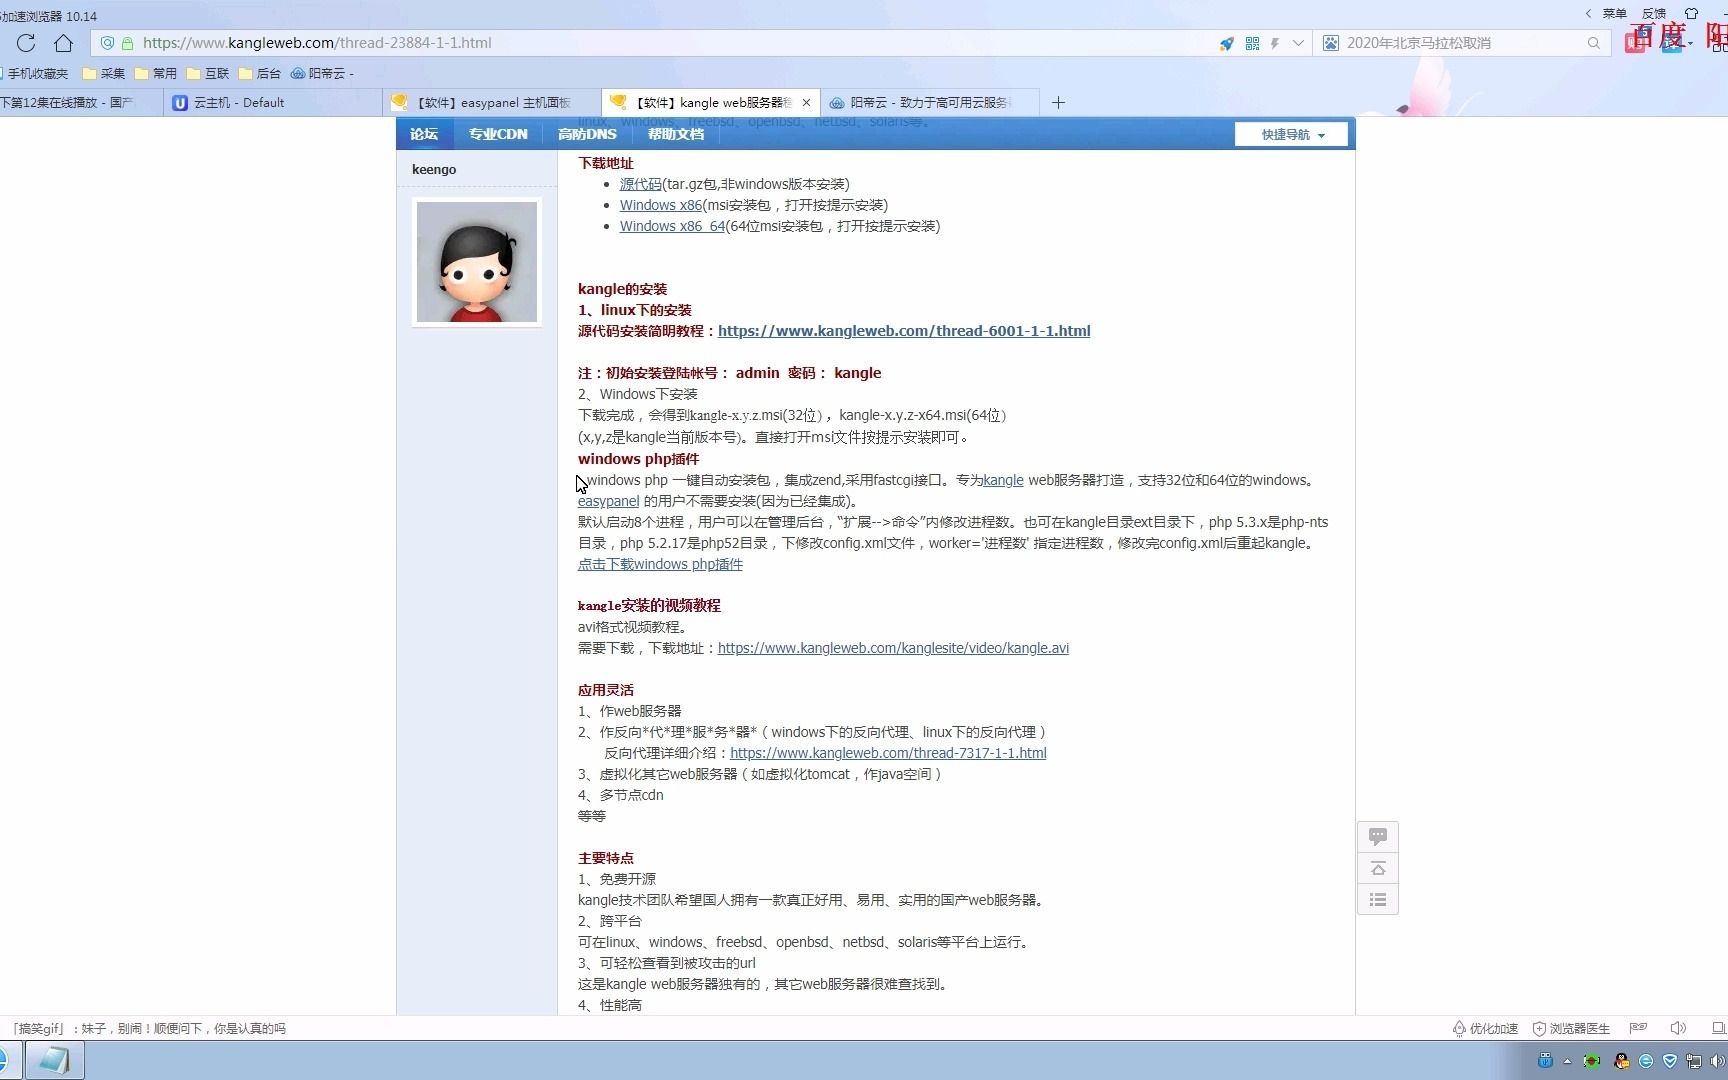The image size is (1728, 1080).
Task: Open the 手机收藏夹 bookmark
Action: point(36,73)
